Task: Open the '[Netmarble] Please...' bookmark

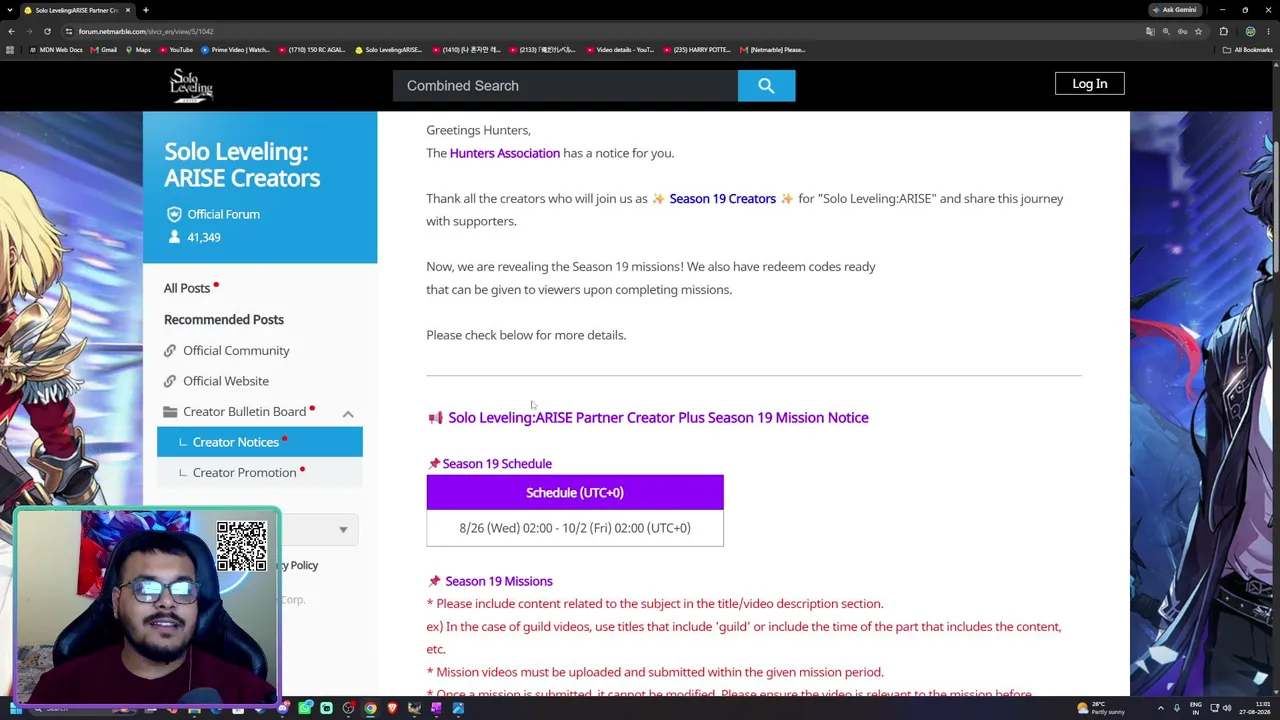Action: point(772,50)
